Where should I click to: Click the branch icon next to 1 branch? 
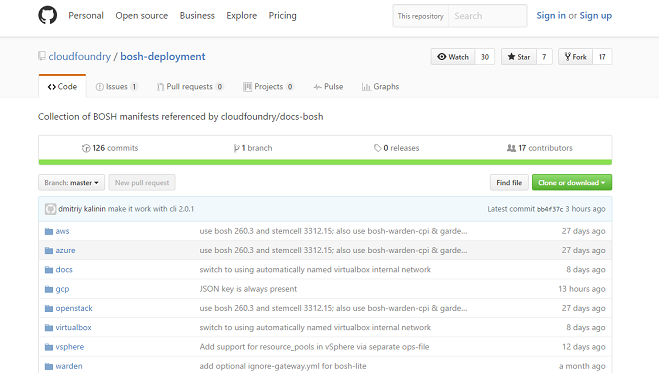(x=237, y=148)
